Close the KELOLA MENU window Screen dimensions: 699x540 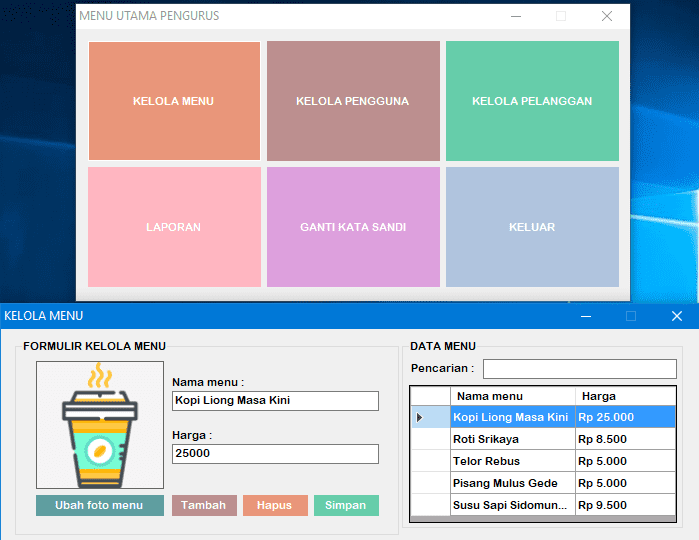tap(676, 316)
